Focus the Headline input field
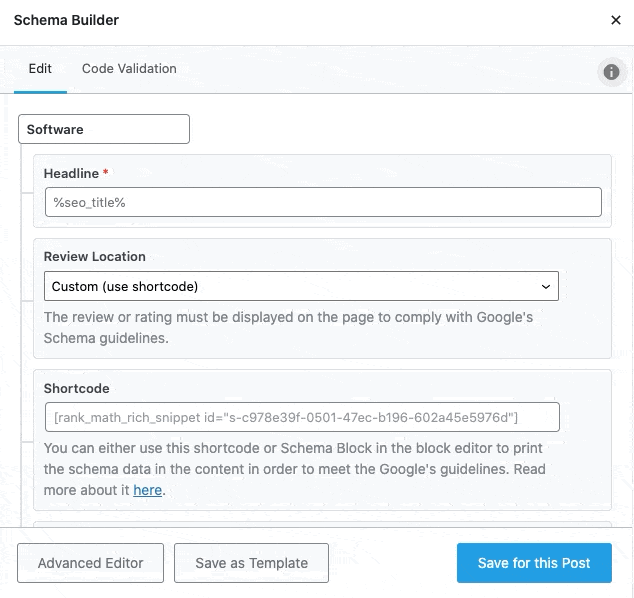The image size is (634, 598). pos(323,202)
